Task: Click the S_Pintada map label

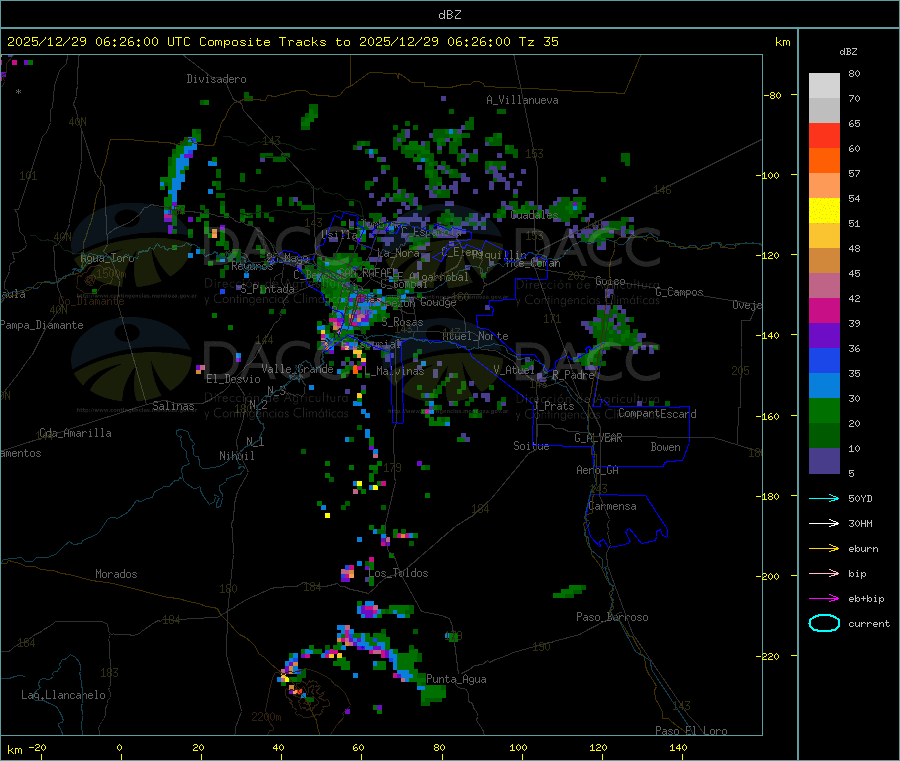Action: pos(267,289)
